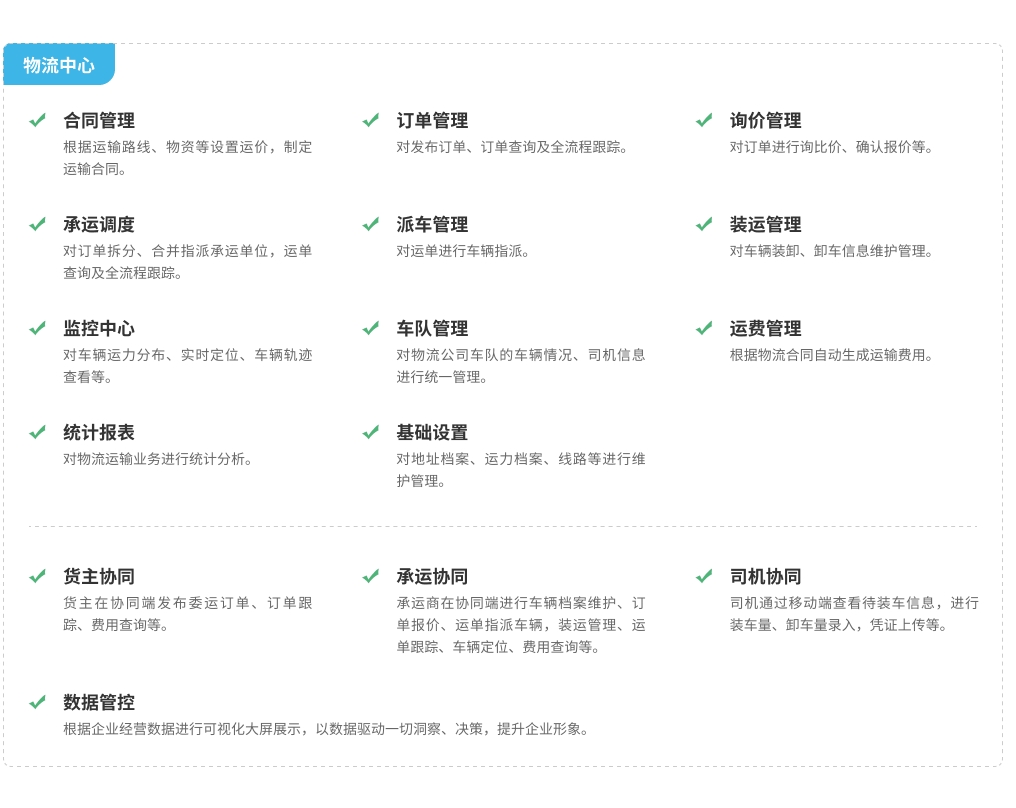Open the 承运协同 heading
1016x808 pixels.
[x=432, y=576]
